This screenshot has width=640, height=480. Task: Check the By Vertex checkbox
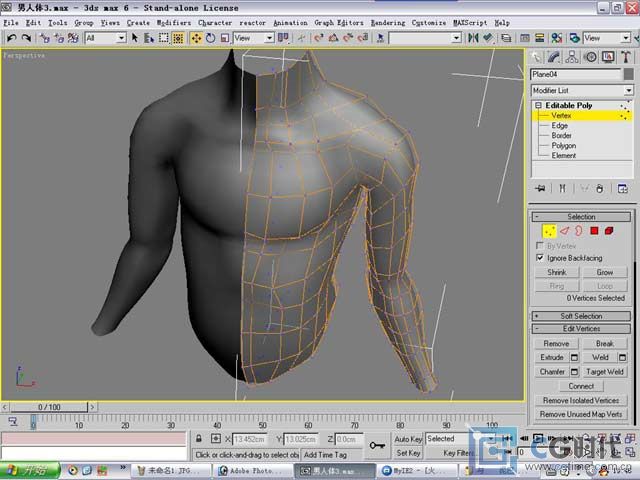point(540,246)
